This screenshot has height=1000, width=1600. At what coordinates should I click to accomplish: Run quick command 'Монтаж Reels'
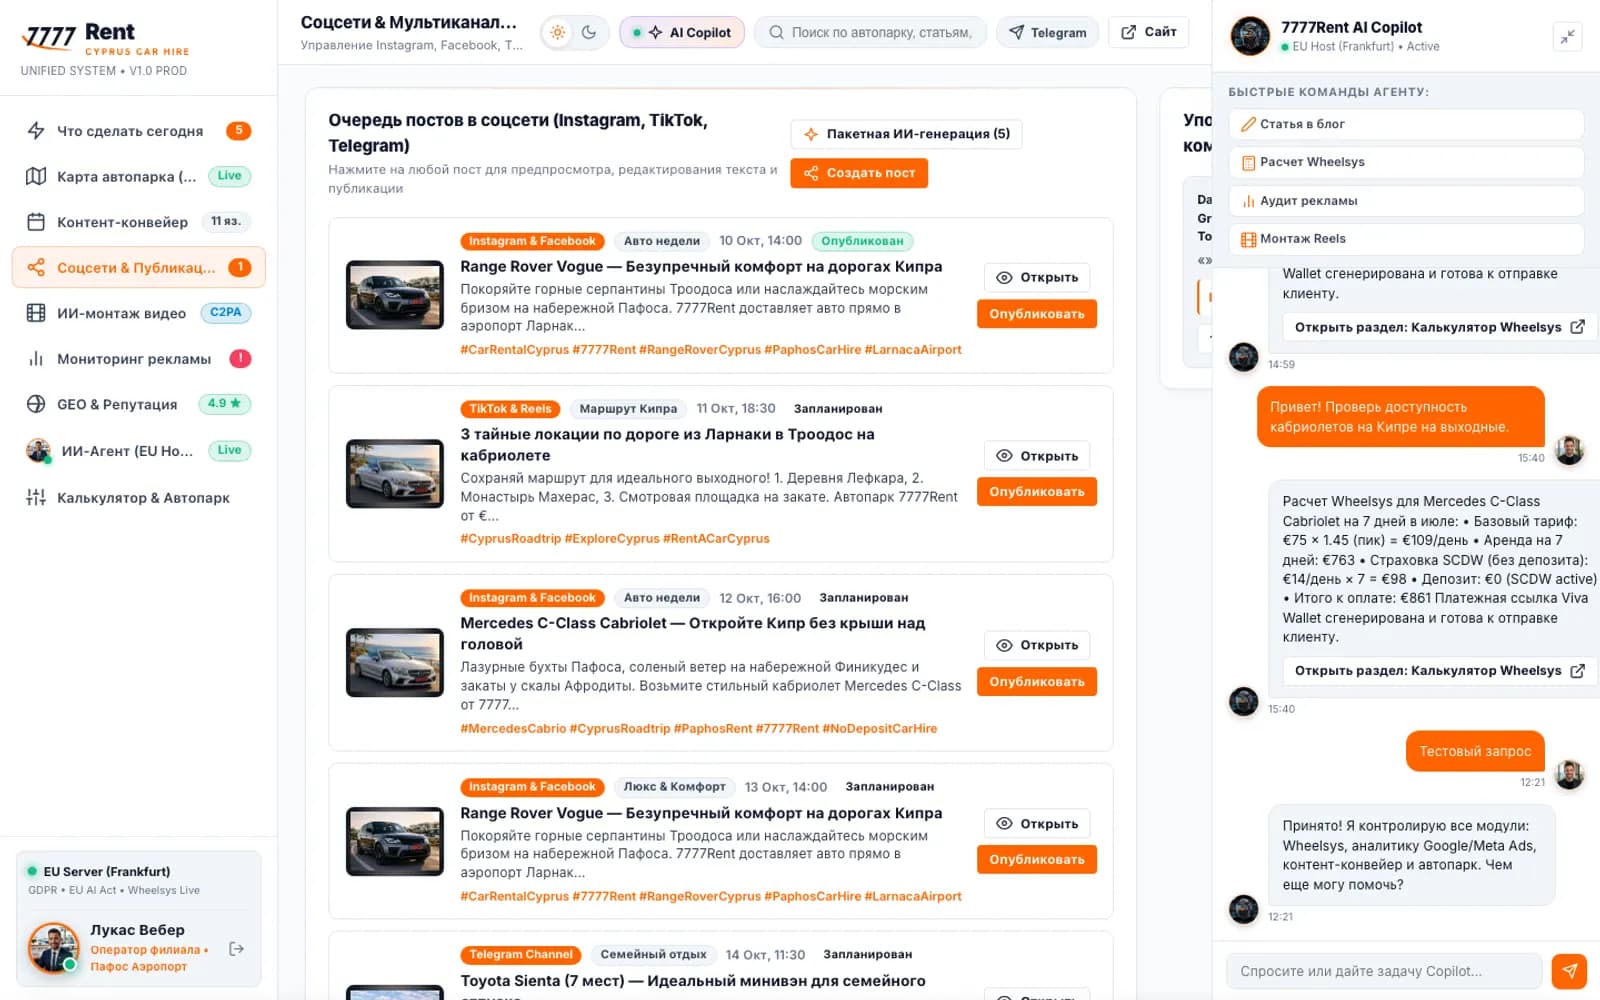[x=1406, y=239]
